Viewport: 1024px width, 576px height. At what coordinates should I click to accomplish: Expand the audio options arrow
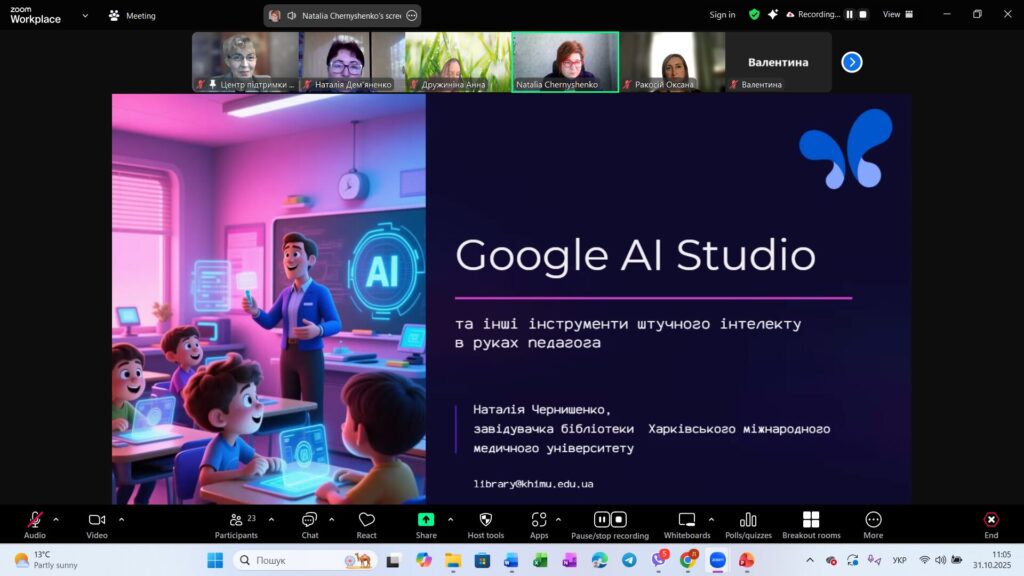tap(56, 520)
